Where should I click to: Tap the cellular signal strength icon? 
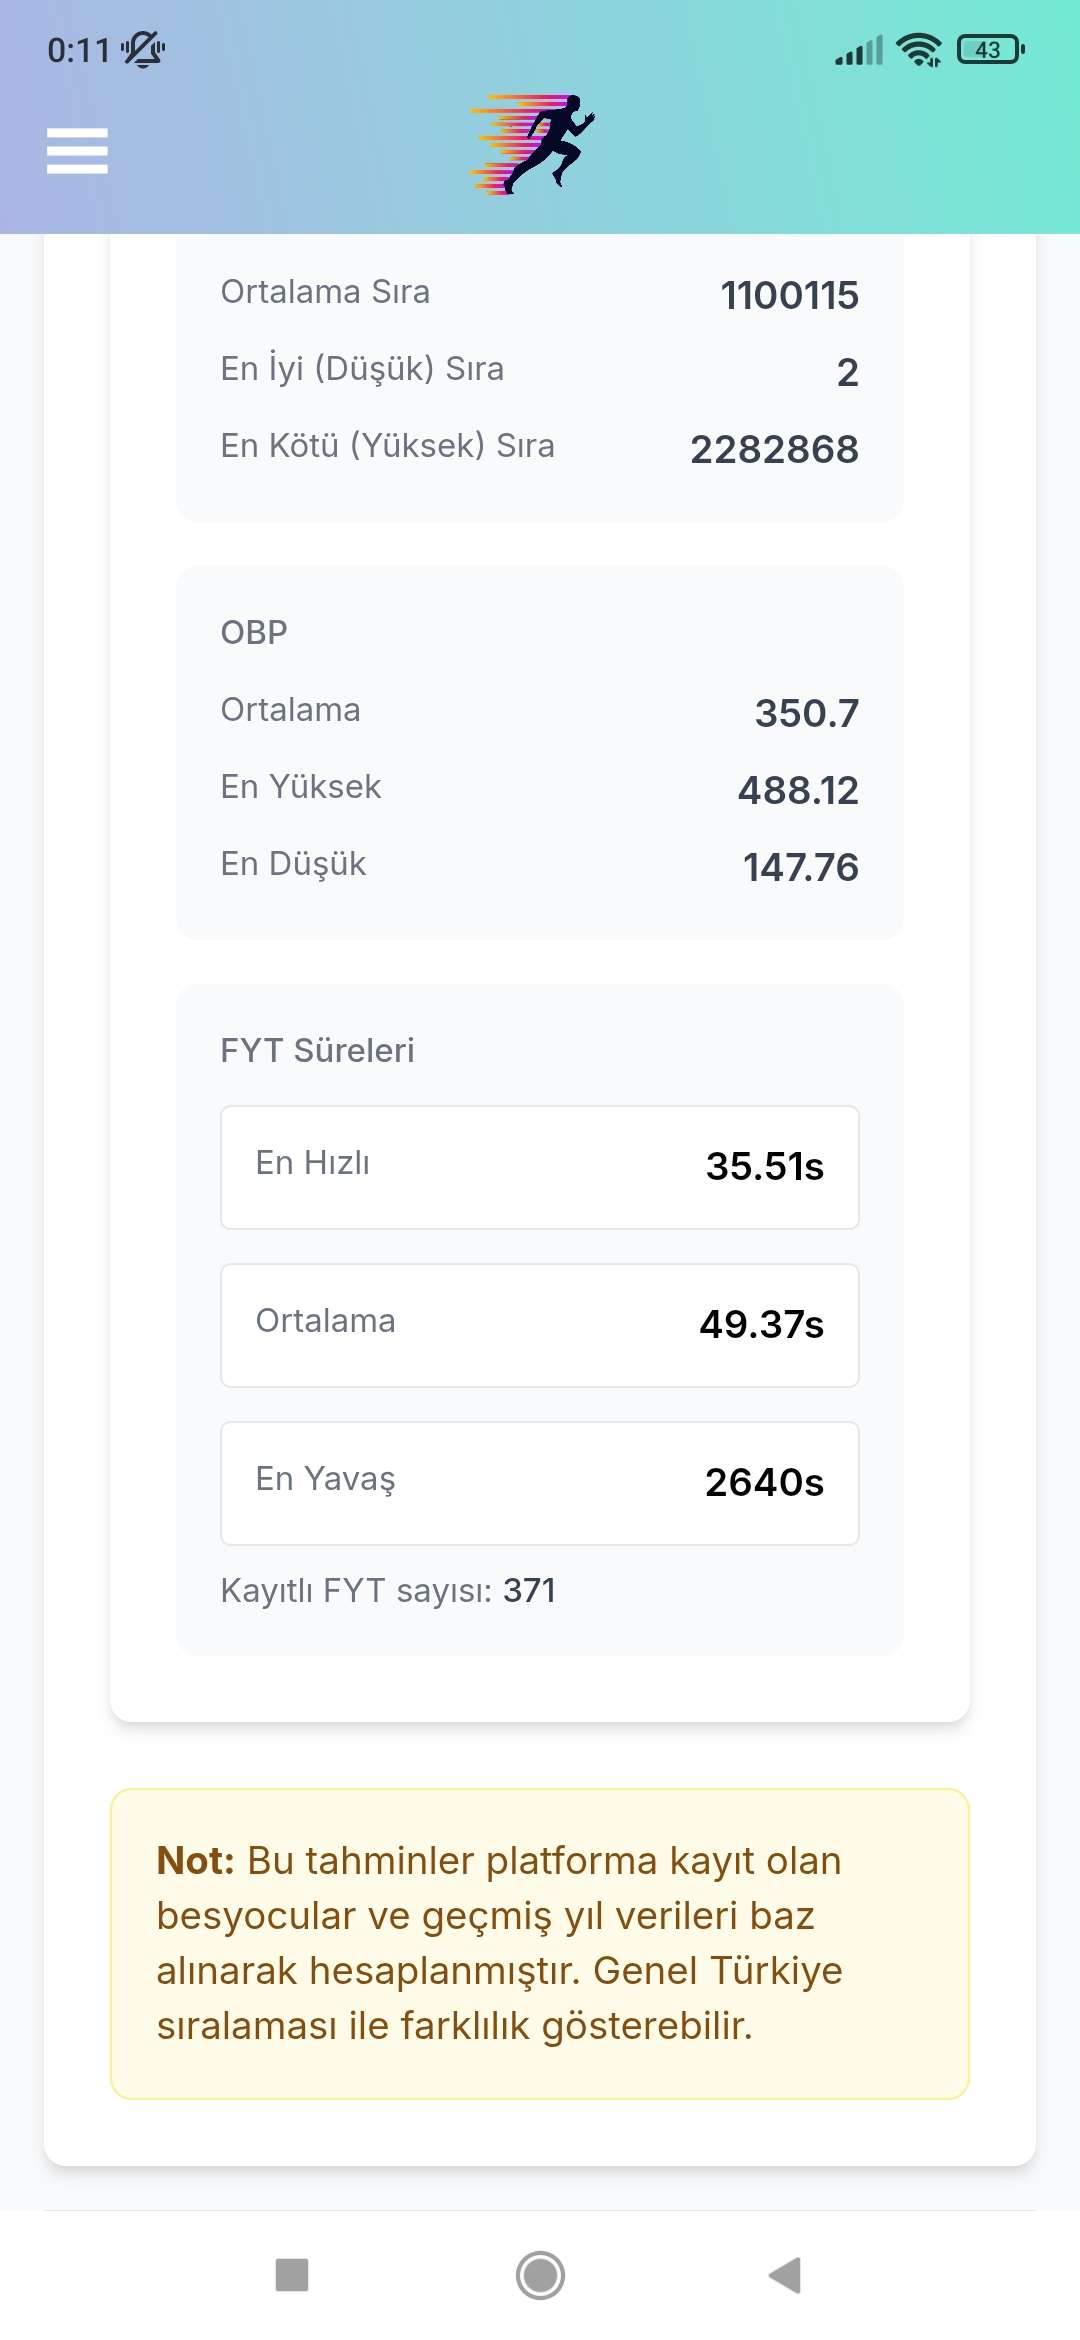(x=859, y=50)
